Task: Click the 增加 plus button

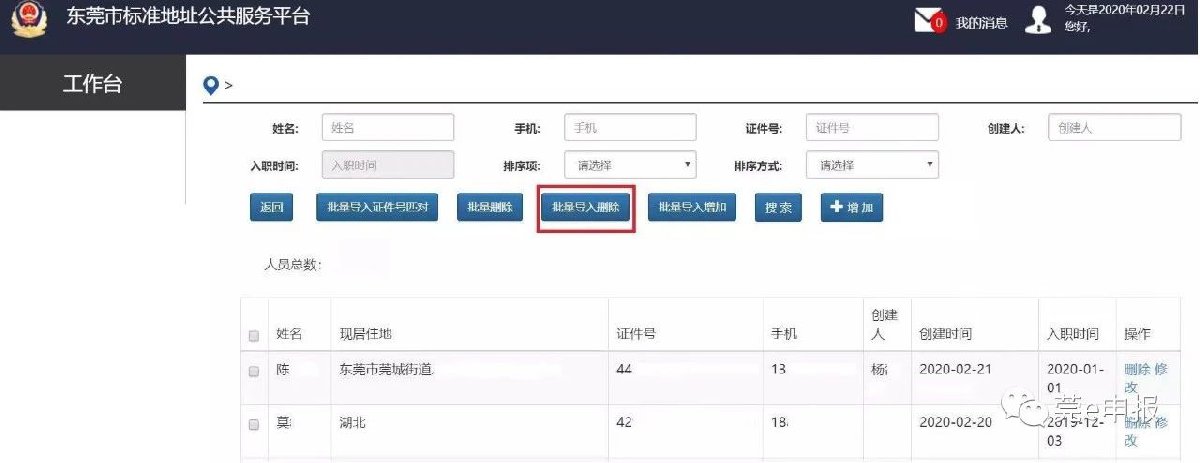Action: (852, 208)
